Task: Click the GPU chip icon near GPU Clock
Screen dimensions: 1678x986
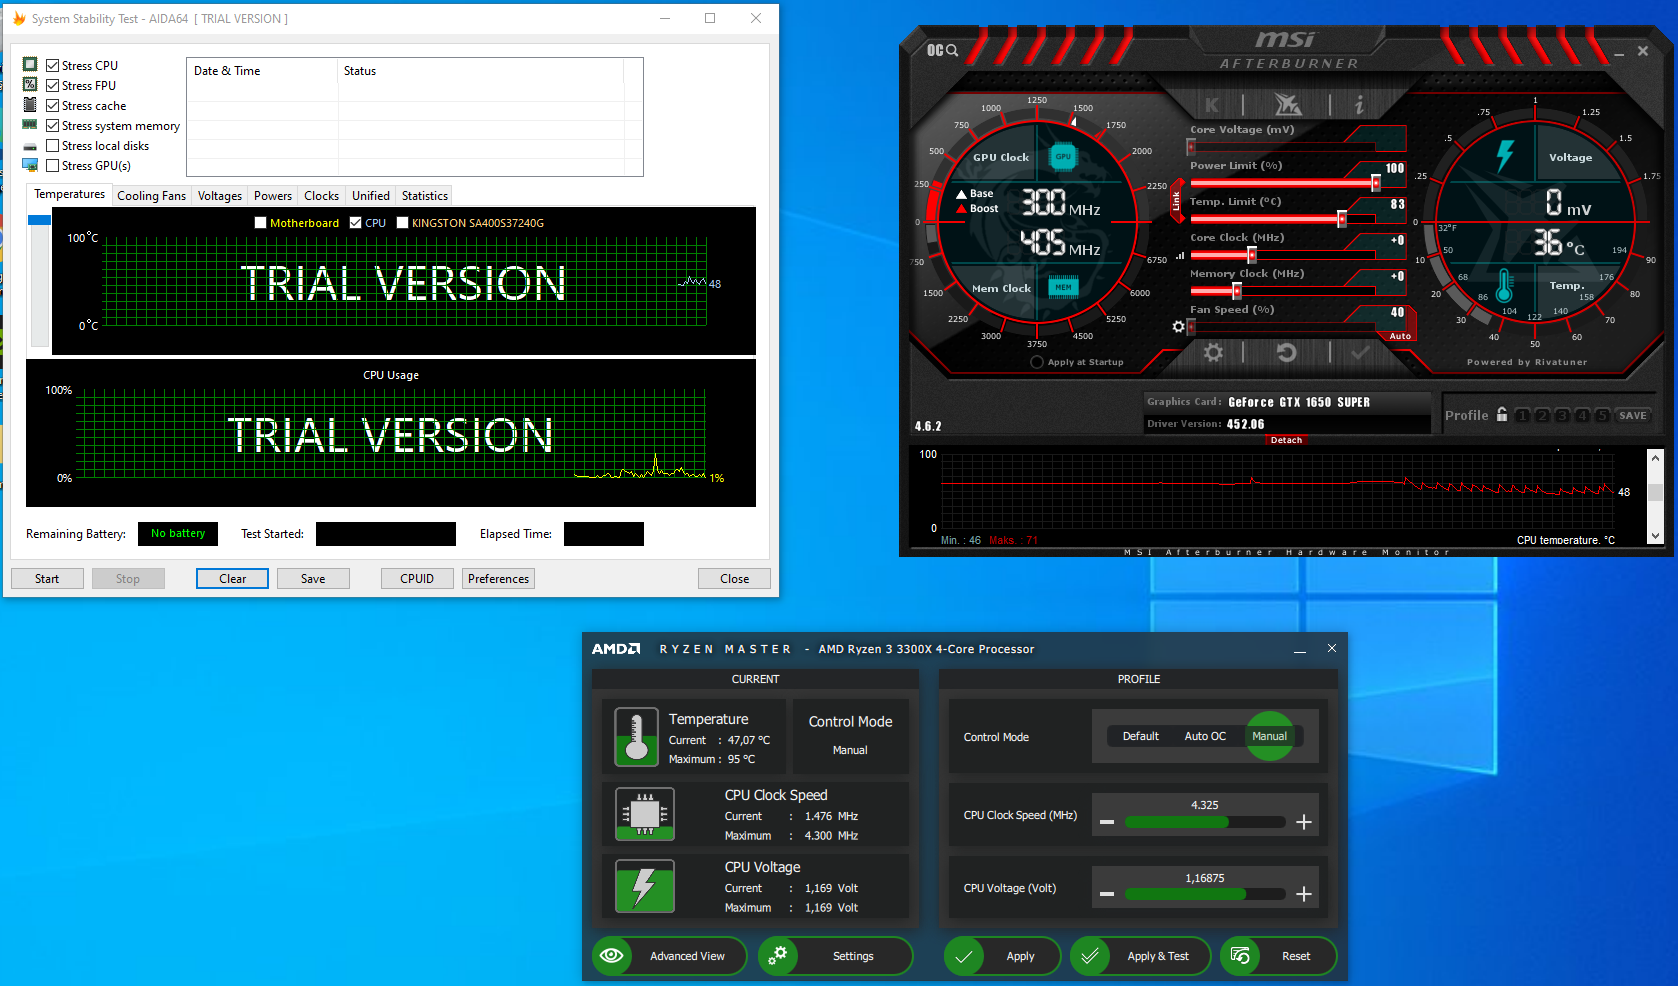Action: pos(1063,156)
